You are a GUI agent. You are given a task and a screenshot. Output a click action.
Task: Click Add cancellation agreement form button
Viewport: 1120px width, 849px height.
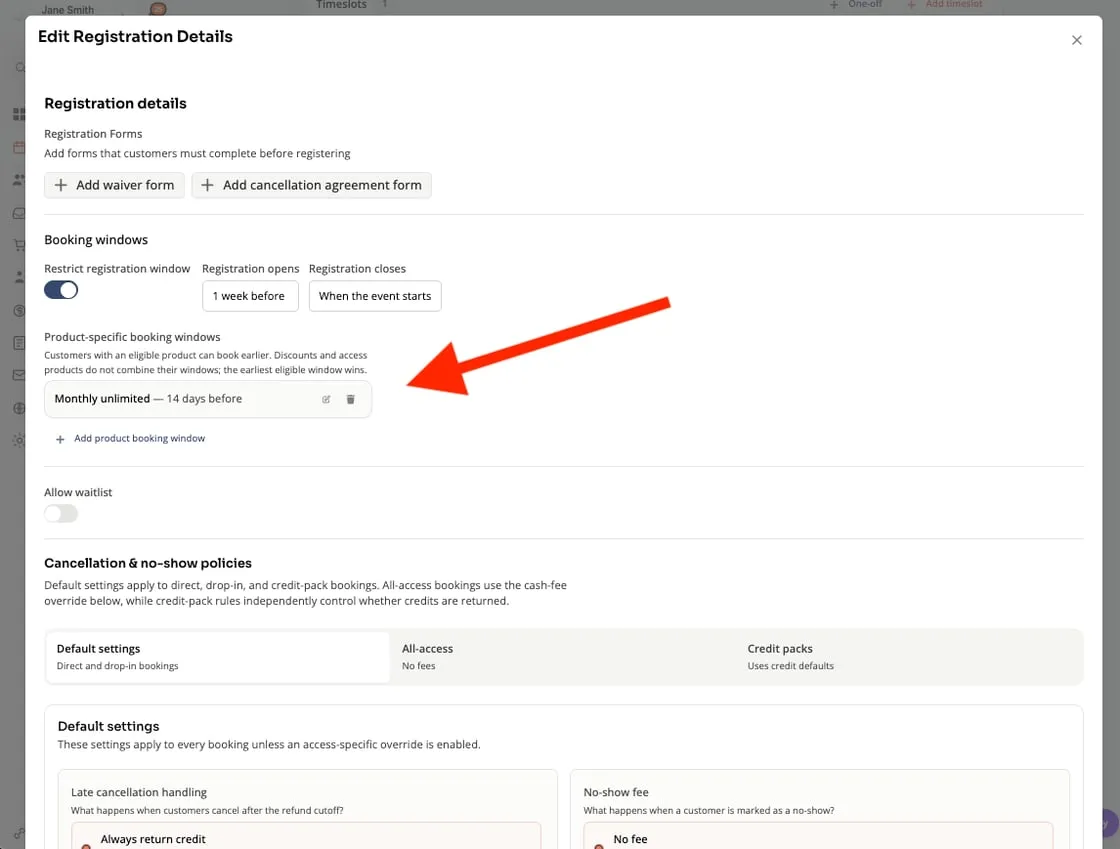click(x=311, y=185)
